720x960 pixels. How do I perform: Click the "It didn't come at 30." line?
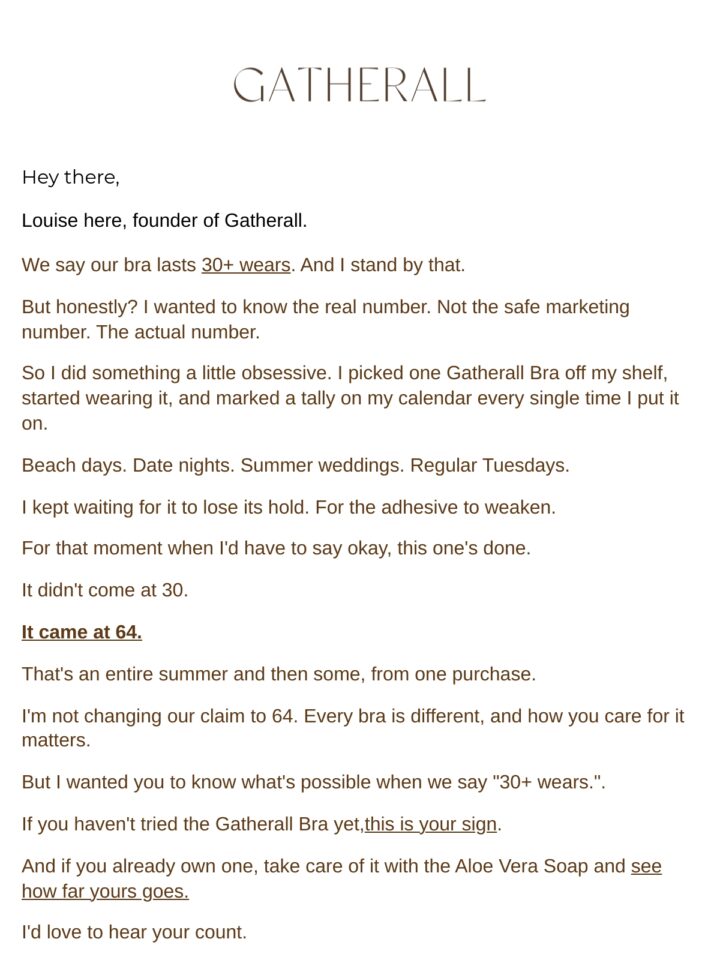105,590
